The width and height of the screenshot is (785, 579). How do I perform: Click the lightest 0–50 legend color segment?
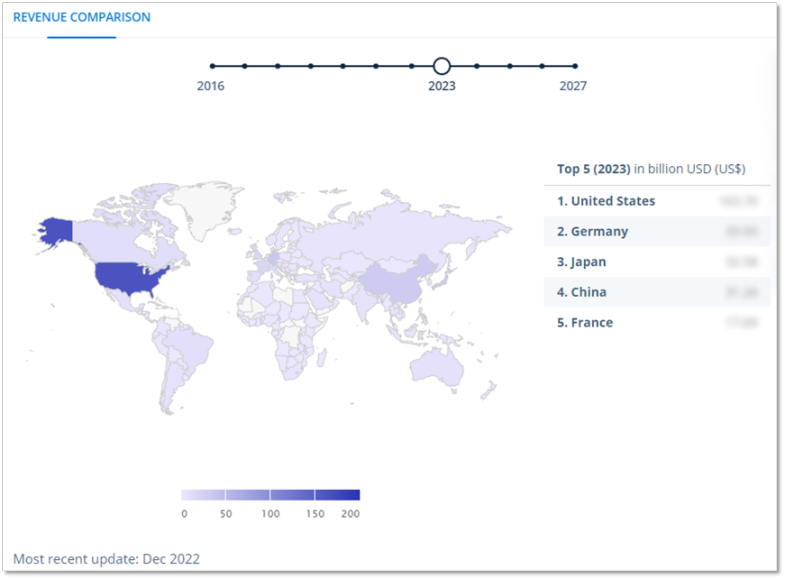pos(203,495)
